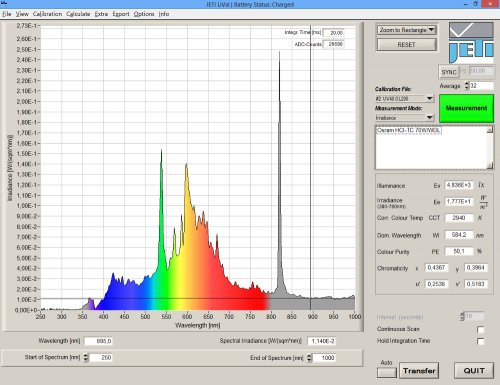Open the Calculate menu
This screenshot has width=500, height=385.
tap(78, 14)
